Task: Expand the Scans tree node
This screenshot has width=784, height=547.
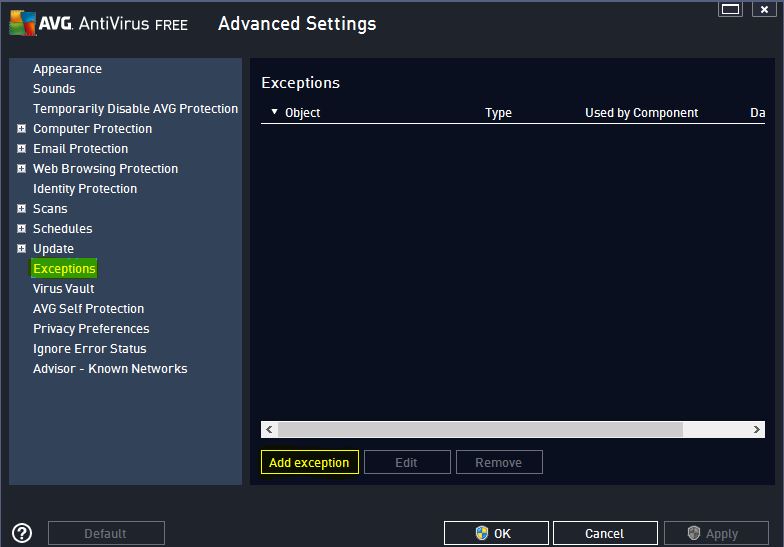Action: tap(21, 208)
